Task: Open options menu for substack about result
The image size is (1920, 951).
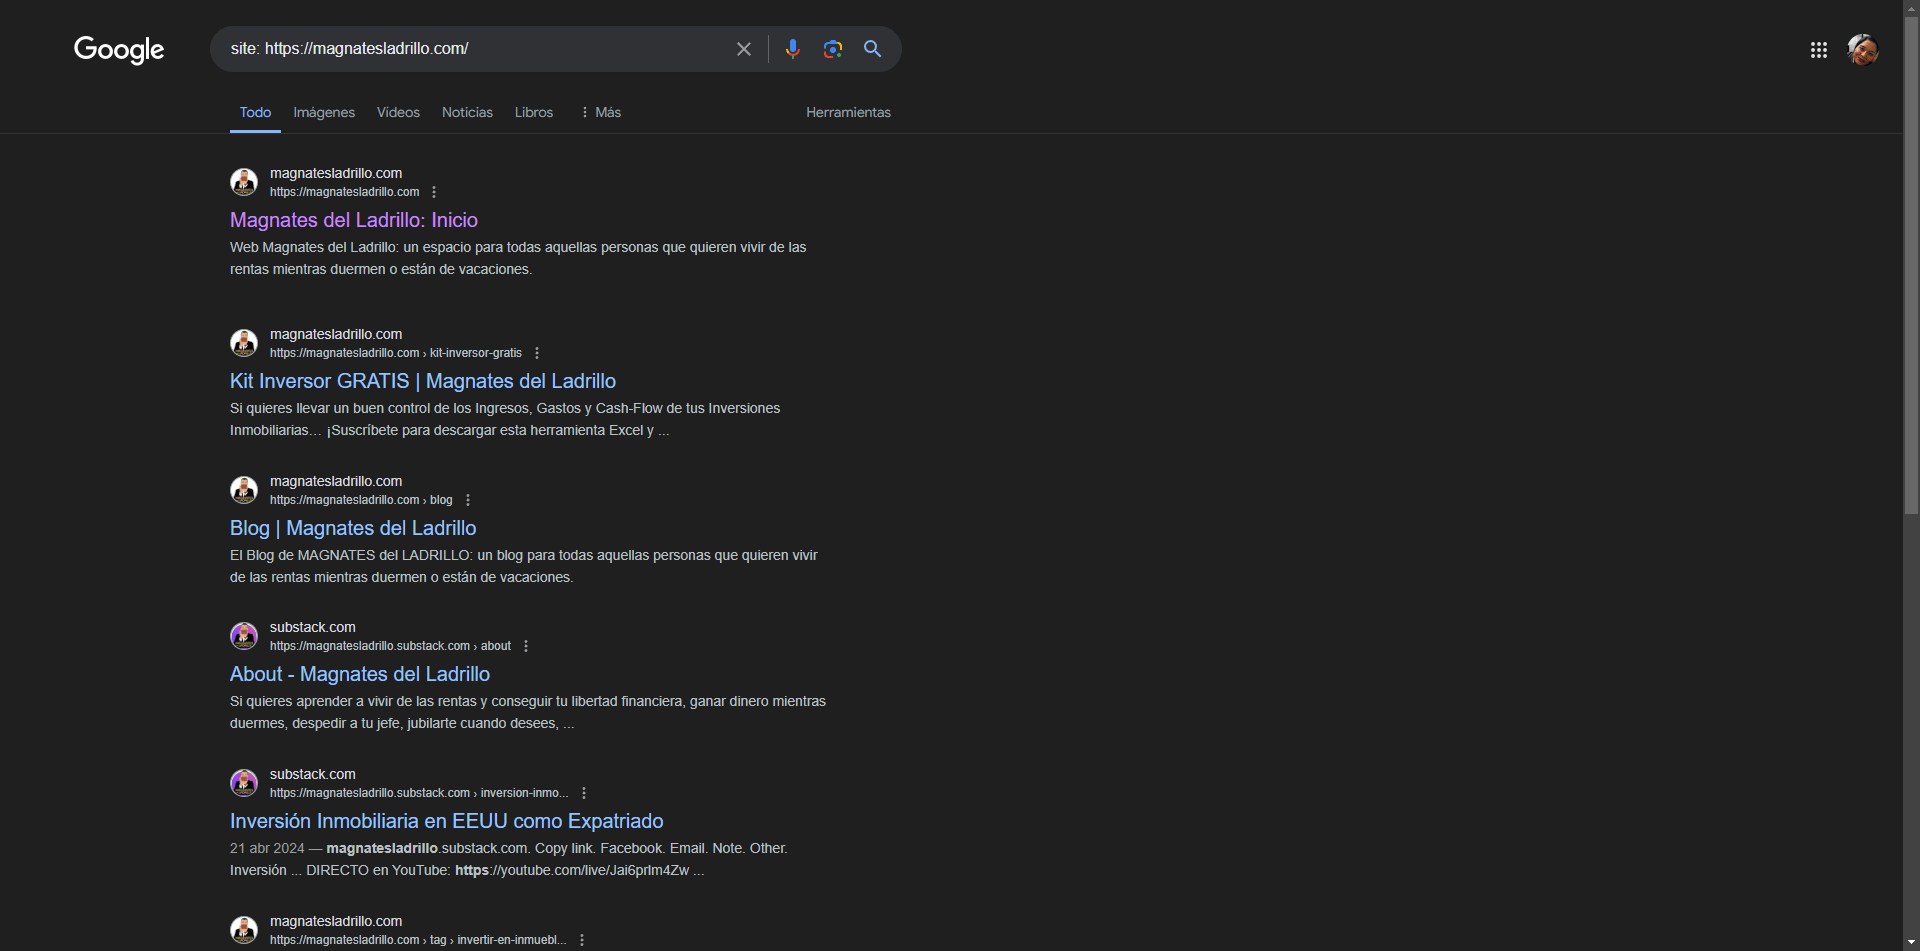Action: pos(526,646)
